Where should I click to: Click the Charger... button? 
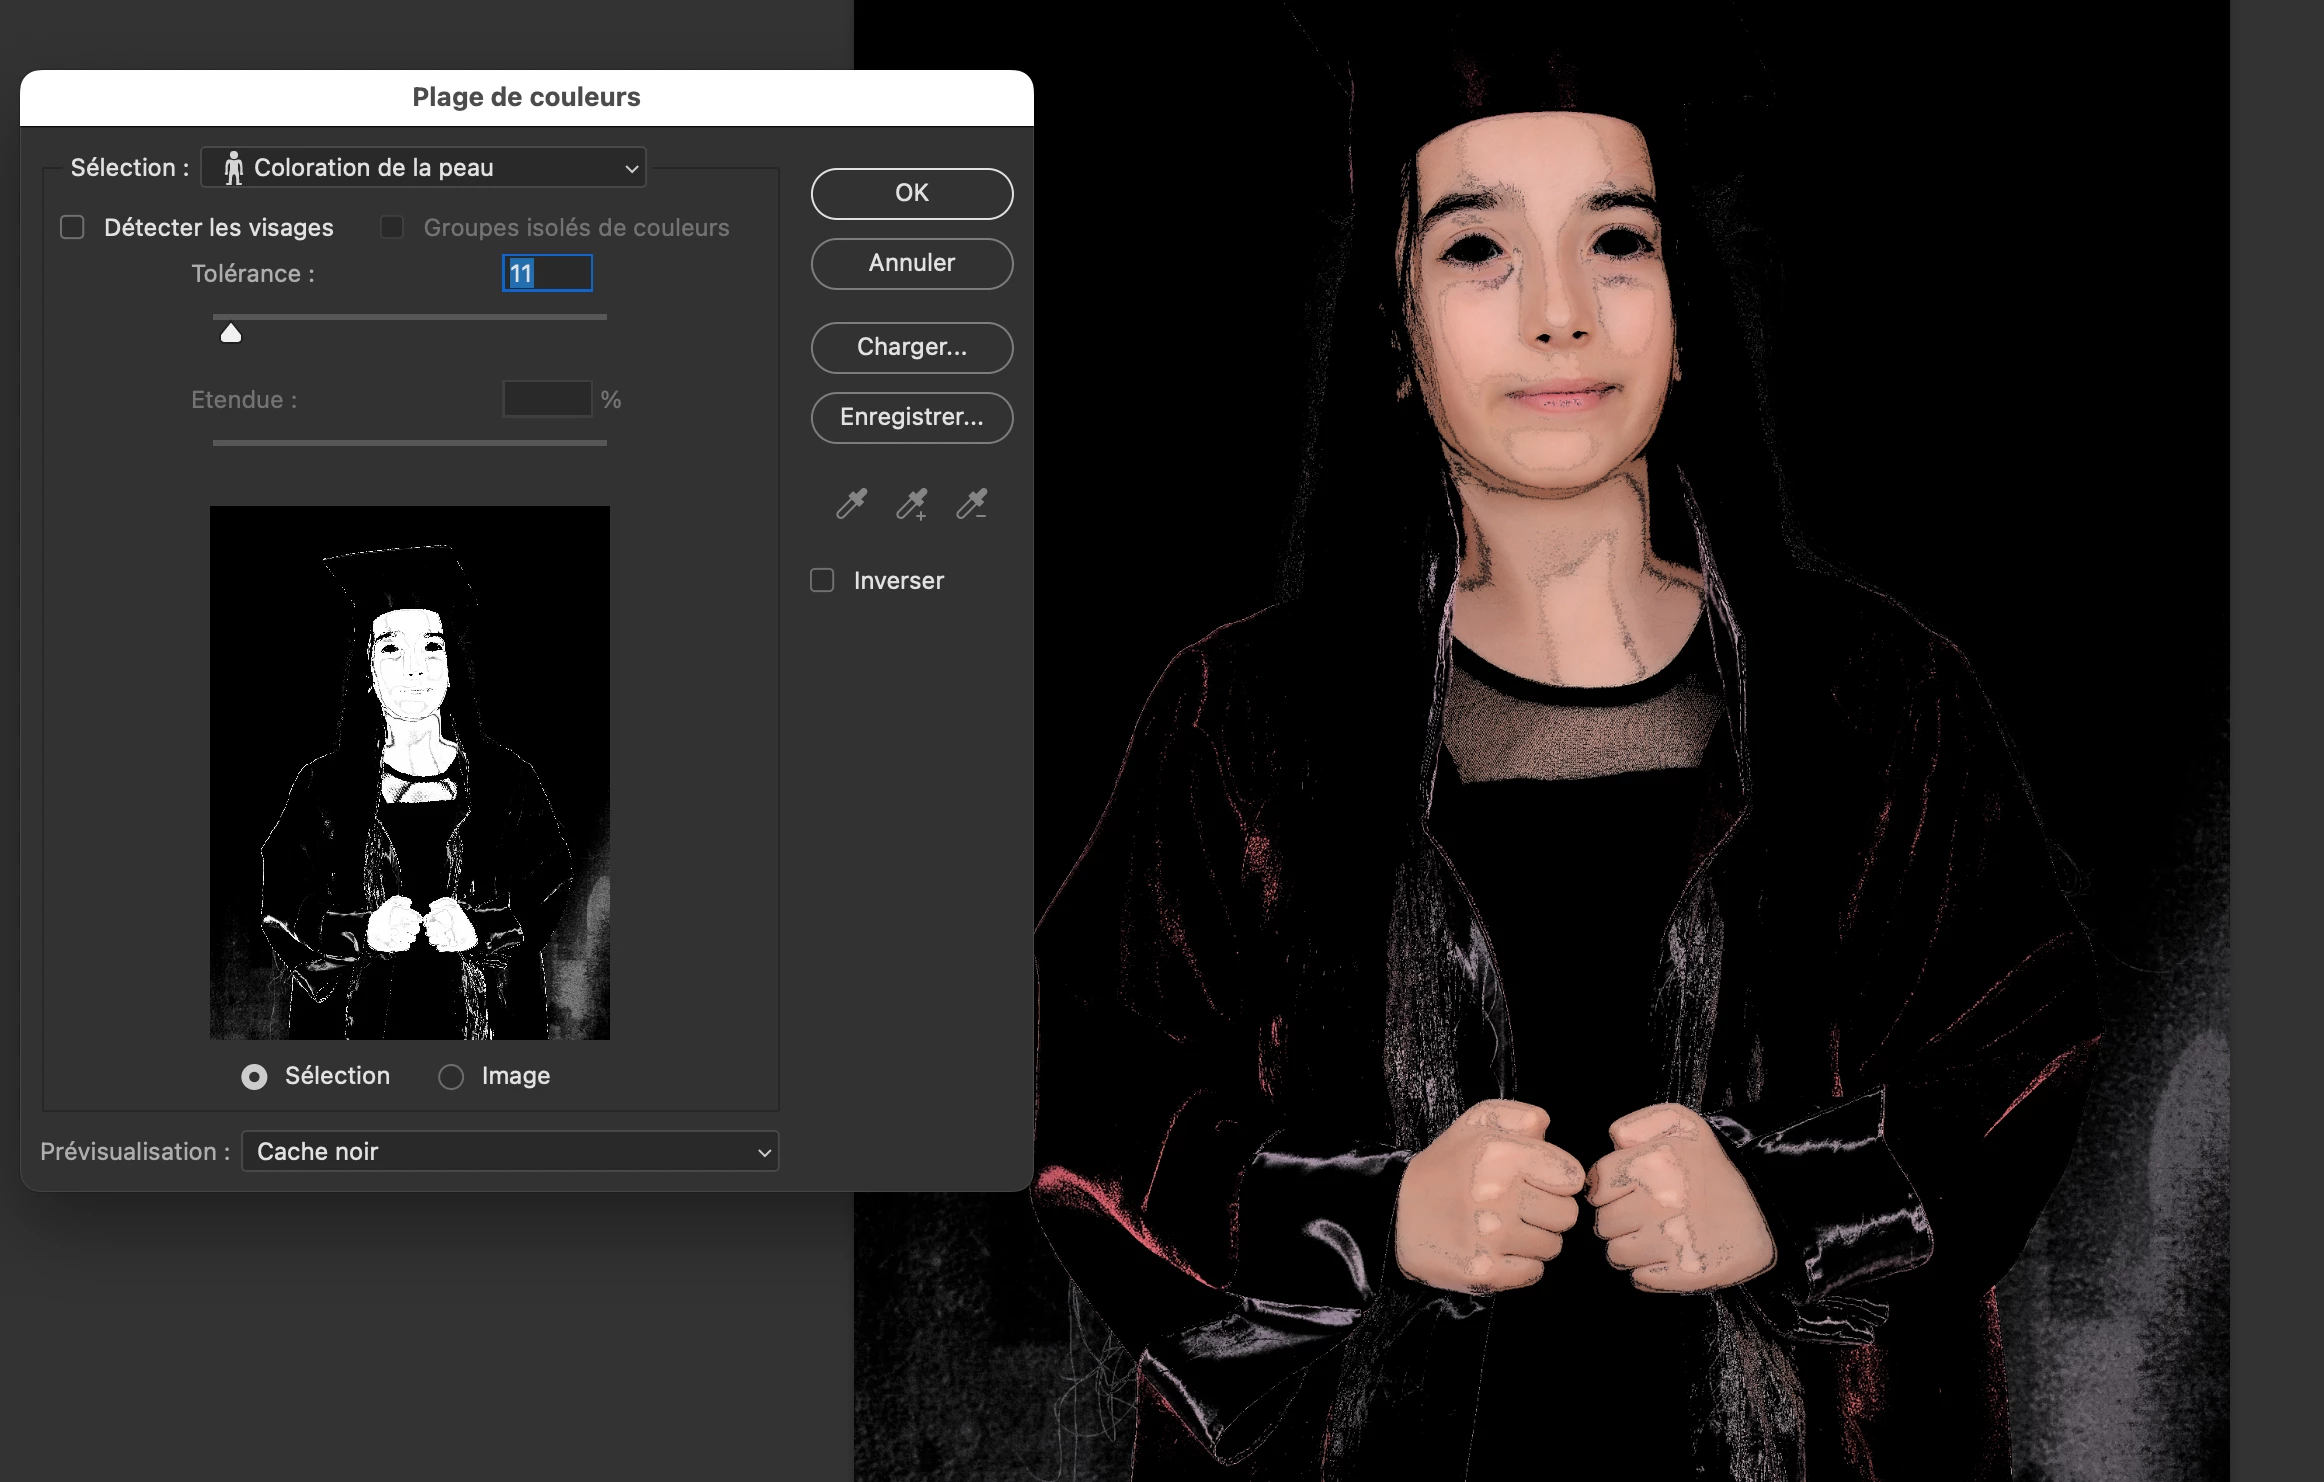pyautogui.click(x=911, y=347)
